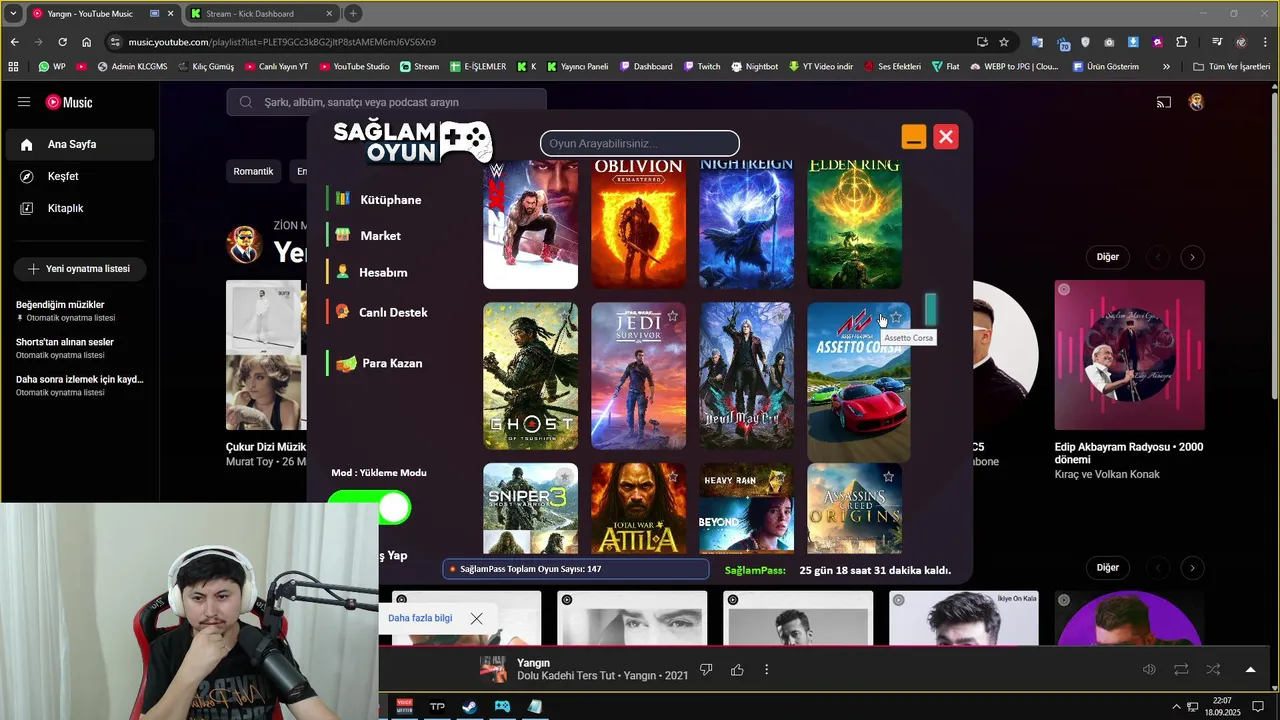Open Steam from the taskbar
Screen dimensions: 1280x720
[x=469, y=706]
